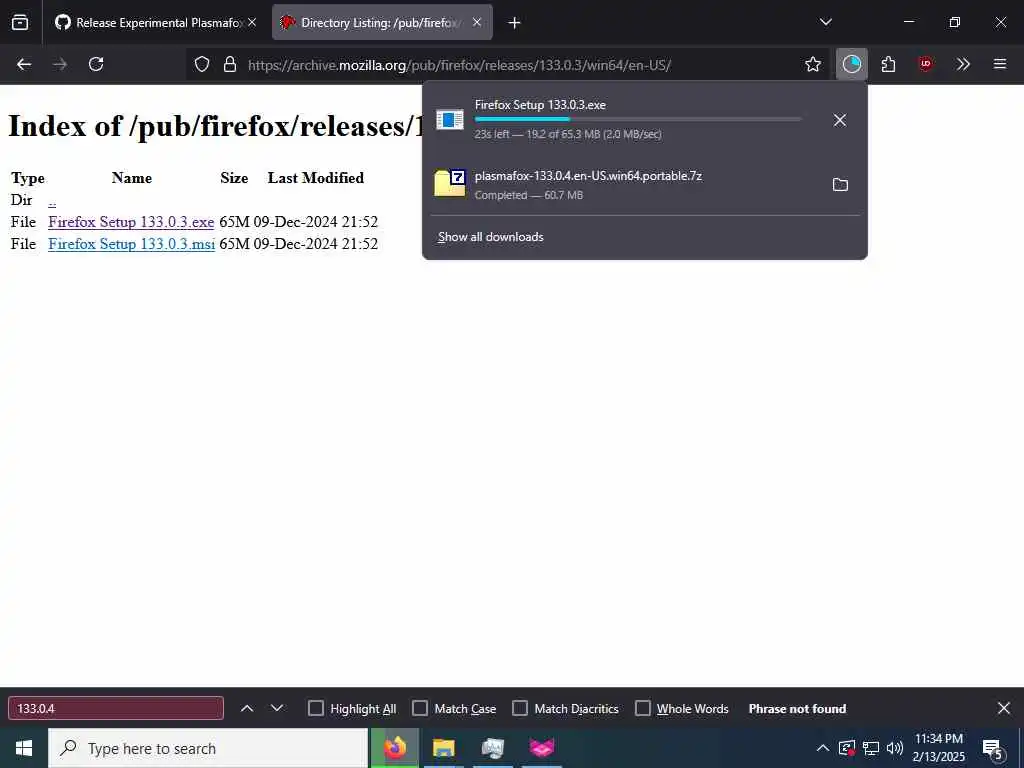
Task: Open the pink fox taskbar app
Action: click(x=541, y=748)
